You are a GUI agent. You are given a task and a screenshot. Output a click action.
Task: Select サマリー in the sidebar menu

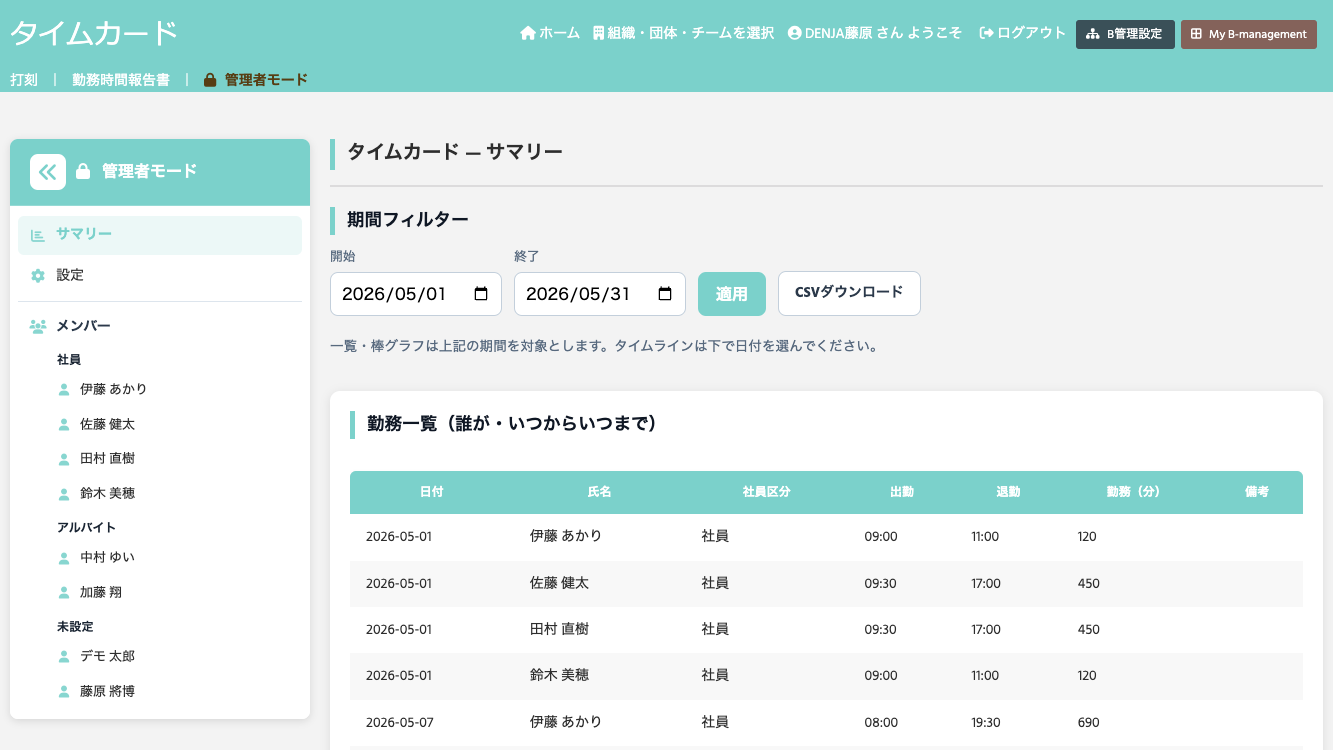[160, 235]
